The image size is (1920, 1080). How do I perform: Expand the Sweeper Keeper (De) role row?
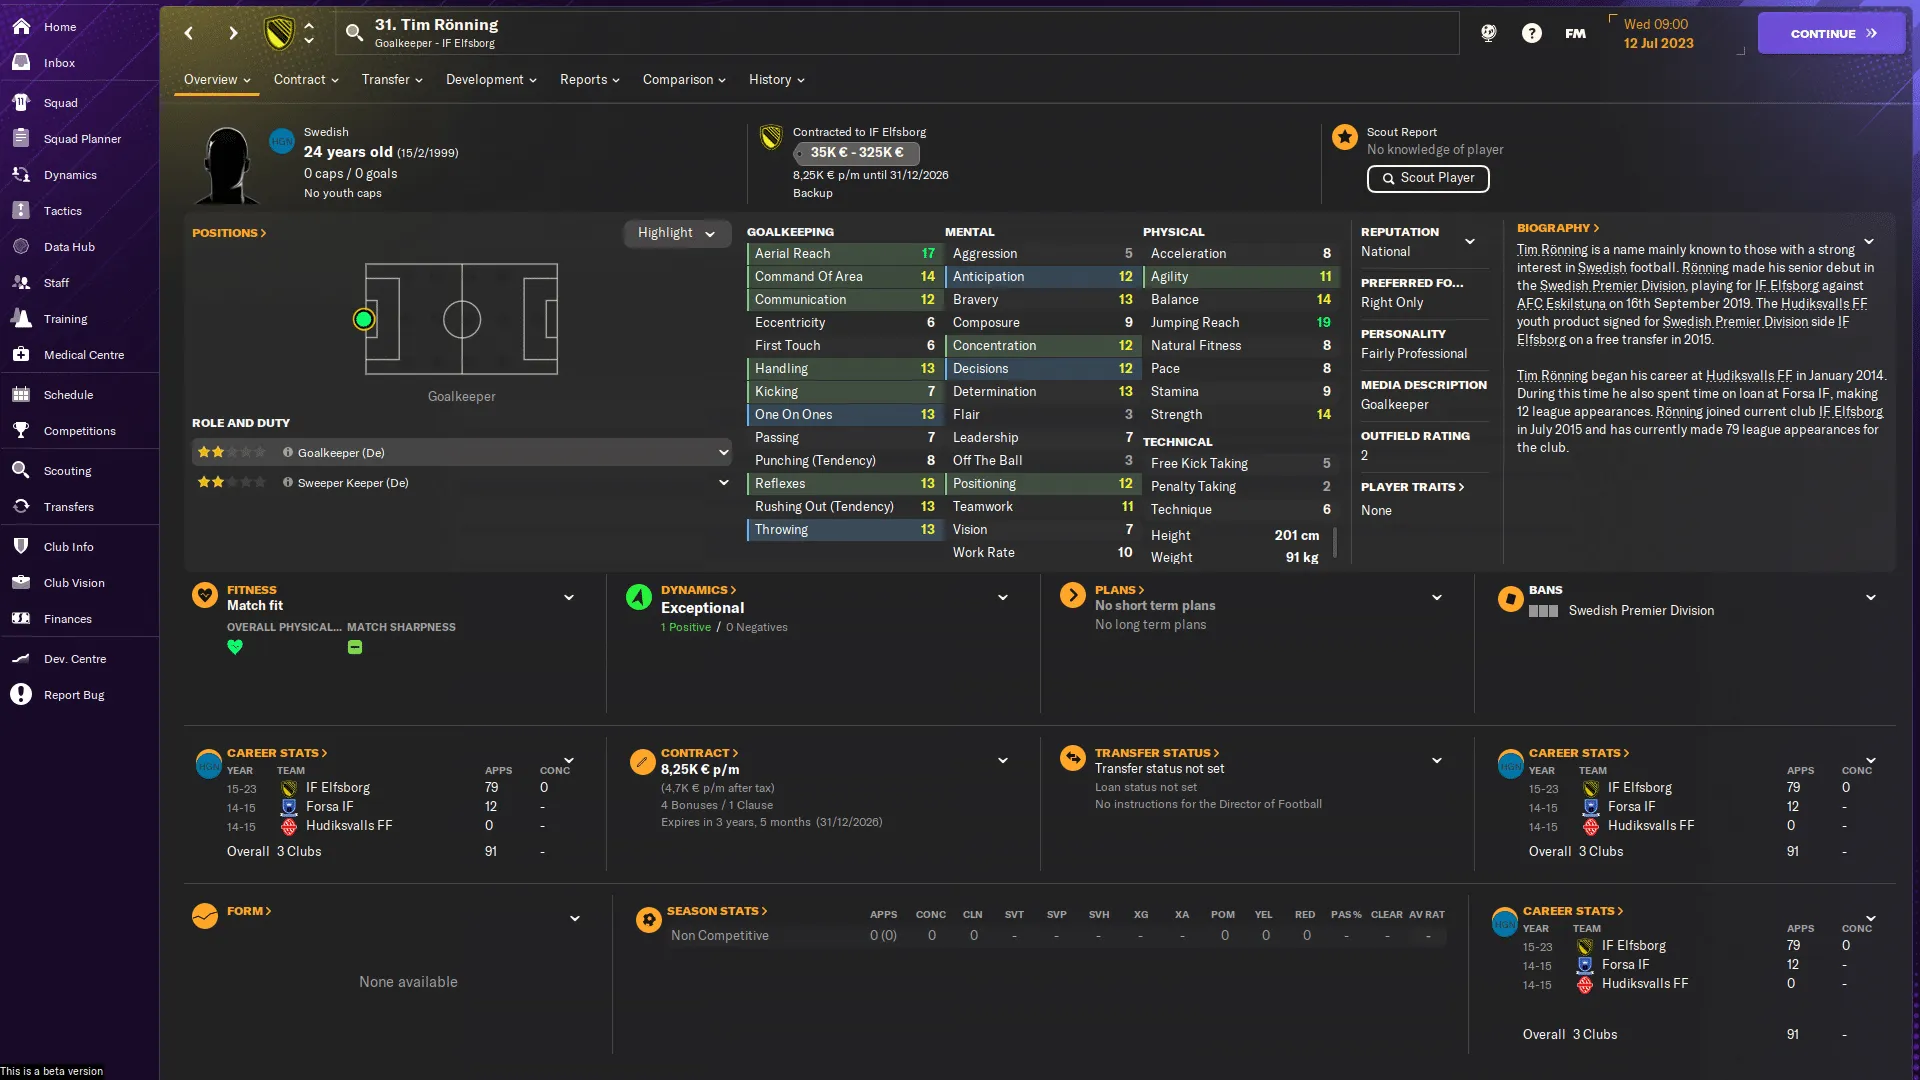pyautogui.click(x=724, y=483)
